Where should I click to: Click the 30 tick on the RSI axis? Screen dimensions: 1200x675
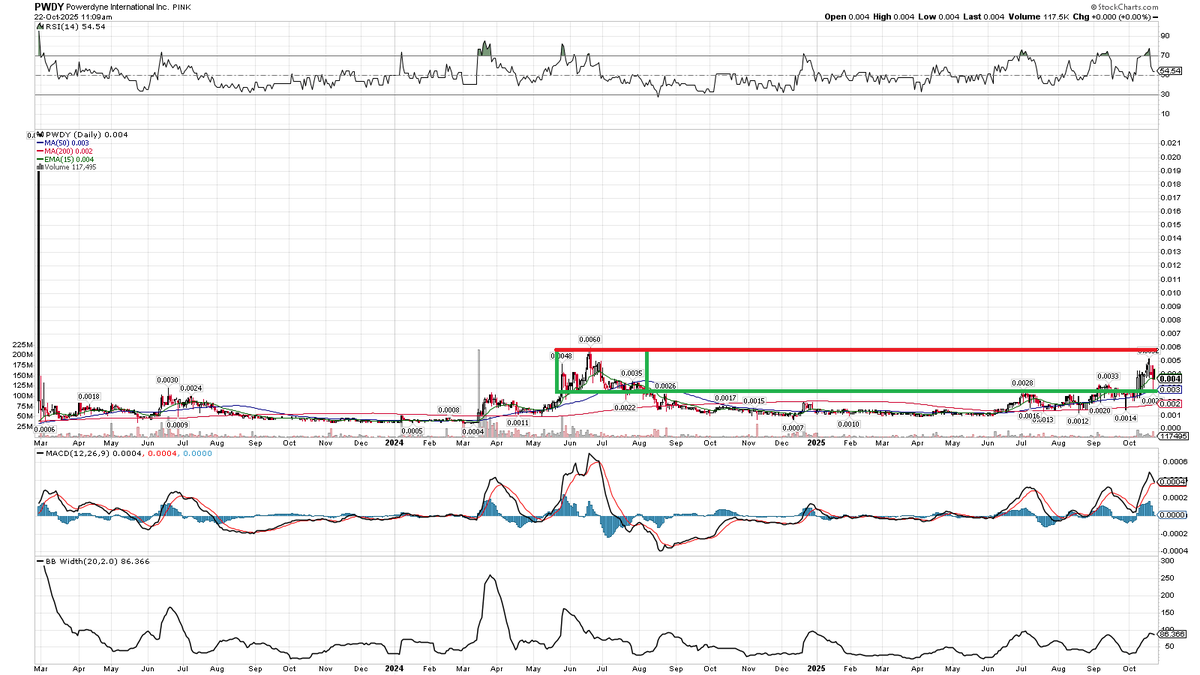(x=1164, y=94)
